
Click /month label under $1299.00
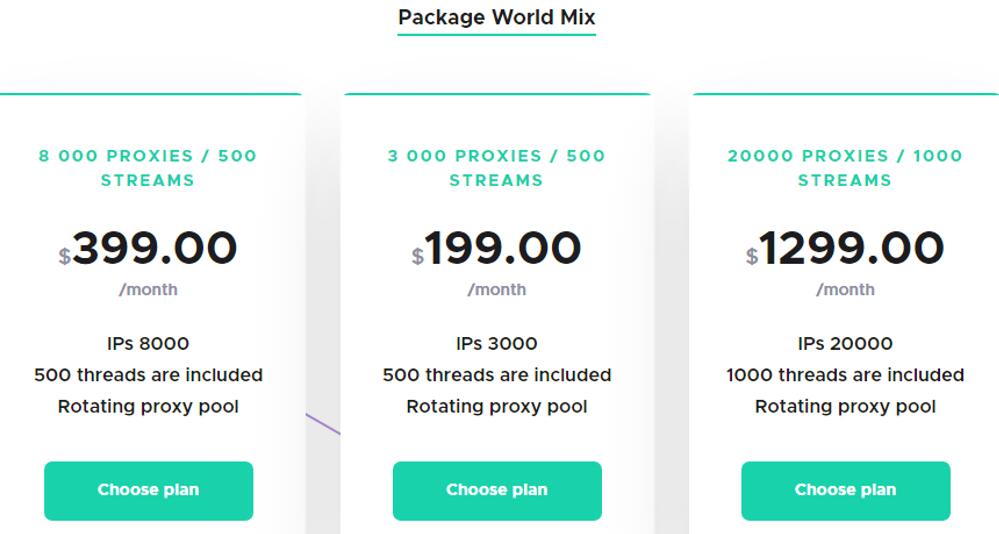845,290
